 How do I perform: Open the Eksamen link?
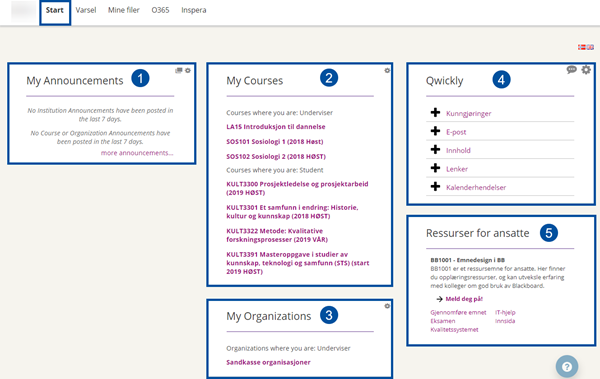point(443,321)
